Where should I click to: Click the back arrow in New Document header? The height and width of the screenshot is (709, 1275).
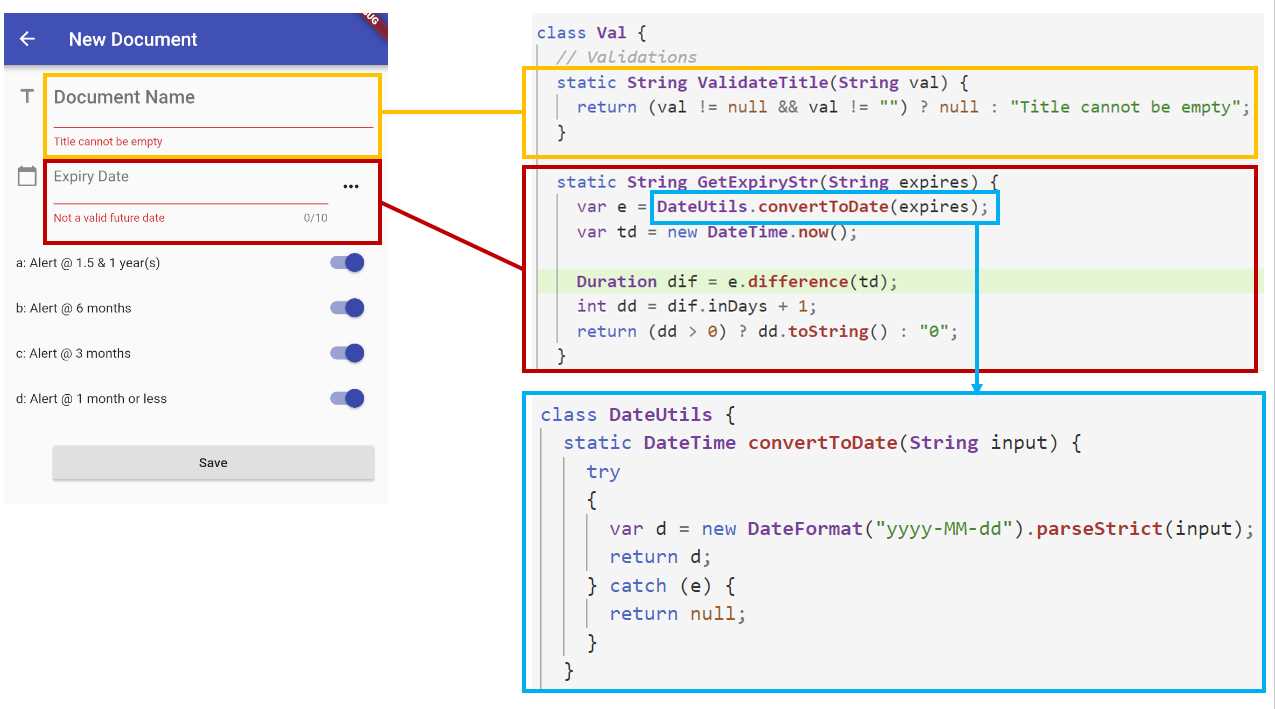click(27, 39)
